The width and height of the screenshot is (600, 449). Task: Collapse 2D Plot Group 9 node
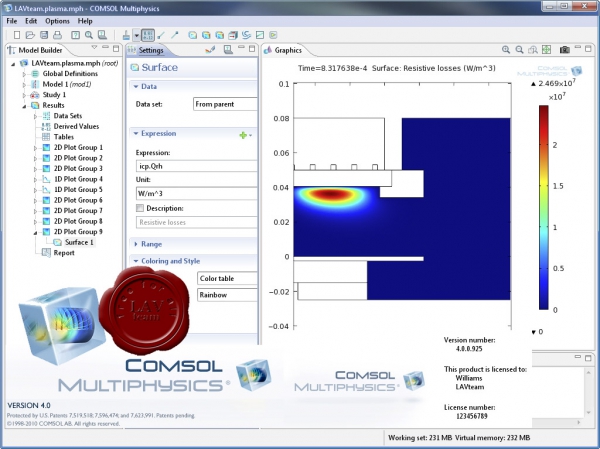[35, 233]
